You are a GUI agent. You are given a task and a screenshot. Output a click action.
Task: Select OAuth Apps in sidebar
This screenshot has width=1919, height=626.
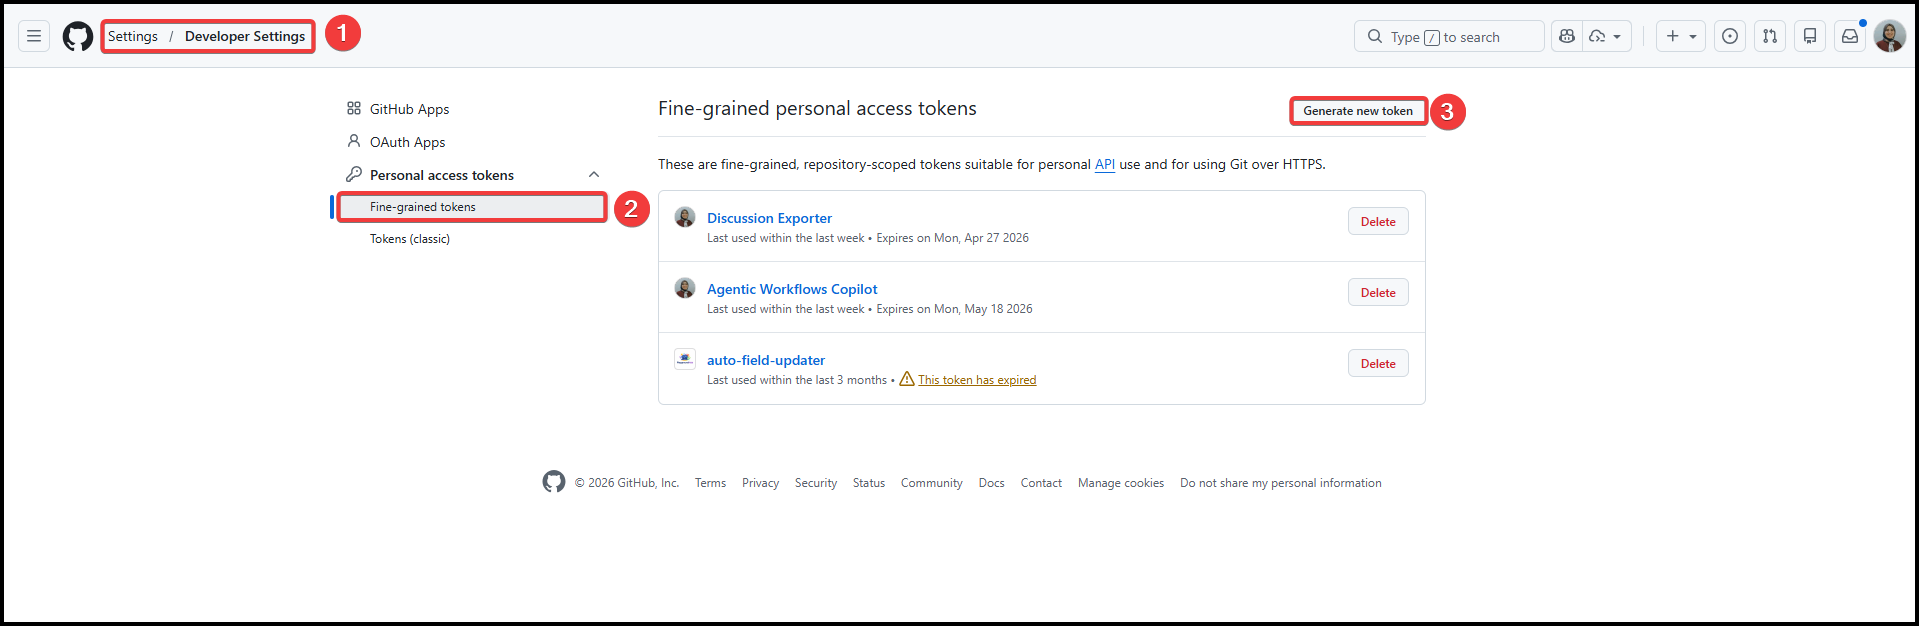[407, 142]
